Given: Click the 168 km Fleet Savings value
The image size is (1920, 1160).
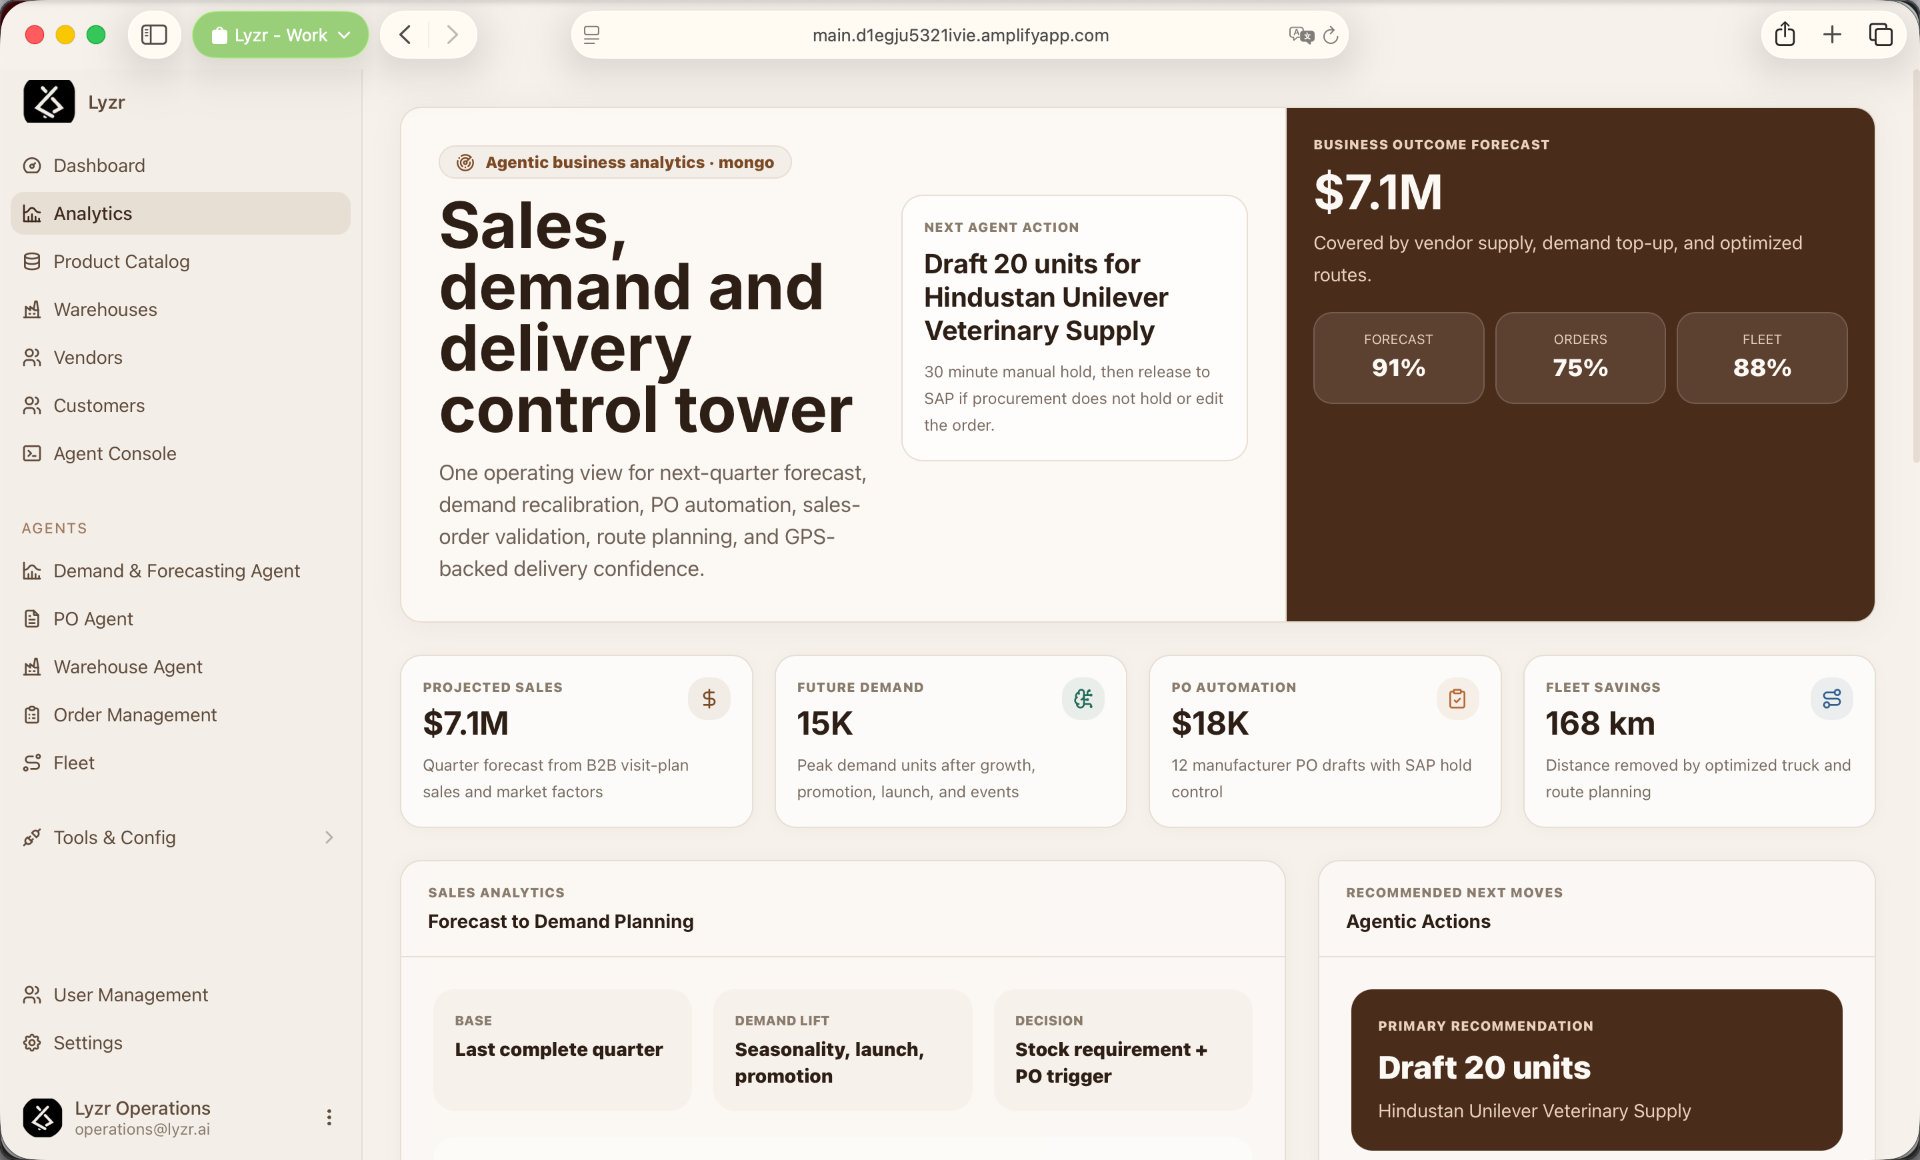Looking at the screenshot, I should [1600, 724].
